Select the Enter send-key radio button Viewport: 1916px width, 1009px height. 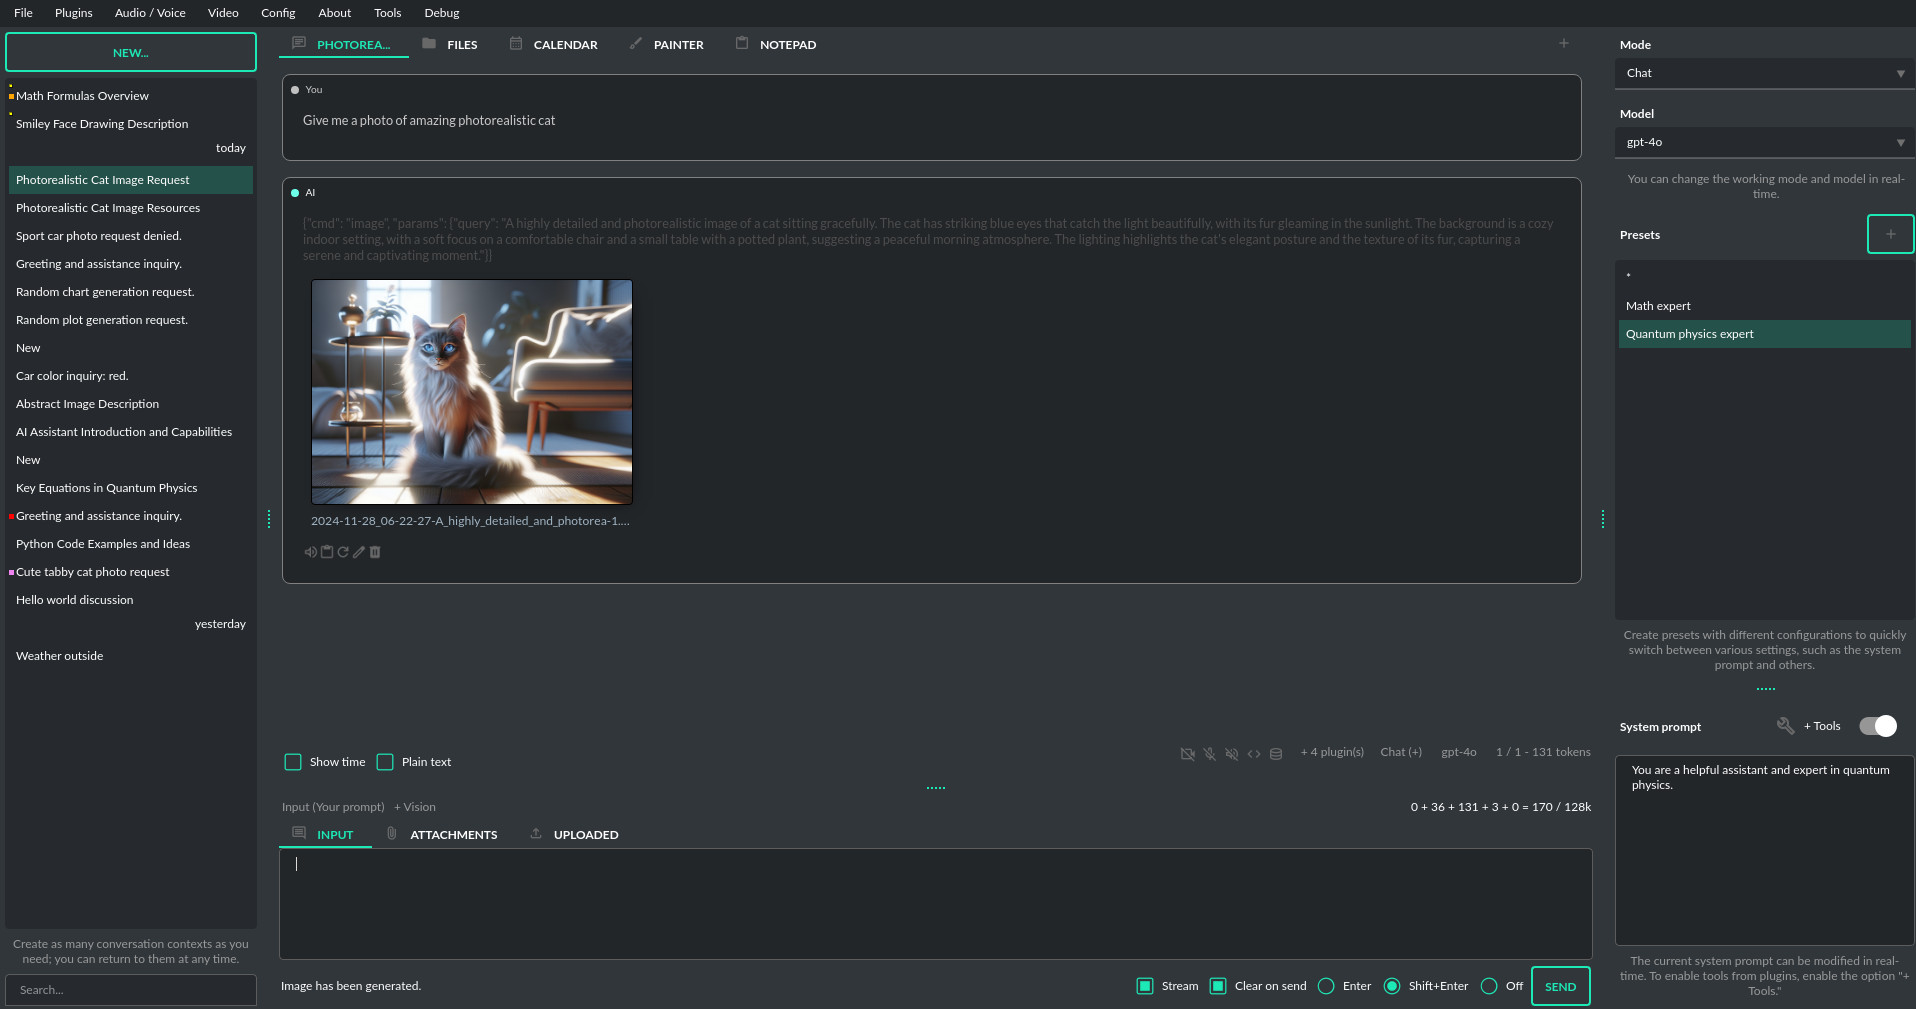tap(1325, 986)
